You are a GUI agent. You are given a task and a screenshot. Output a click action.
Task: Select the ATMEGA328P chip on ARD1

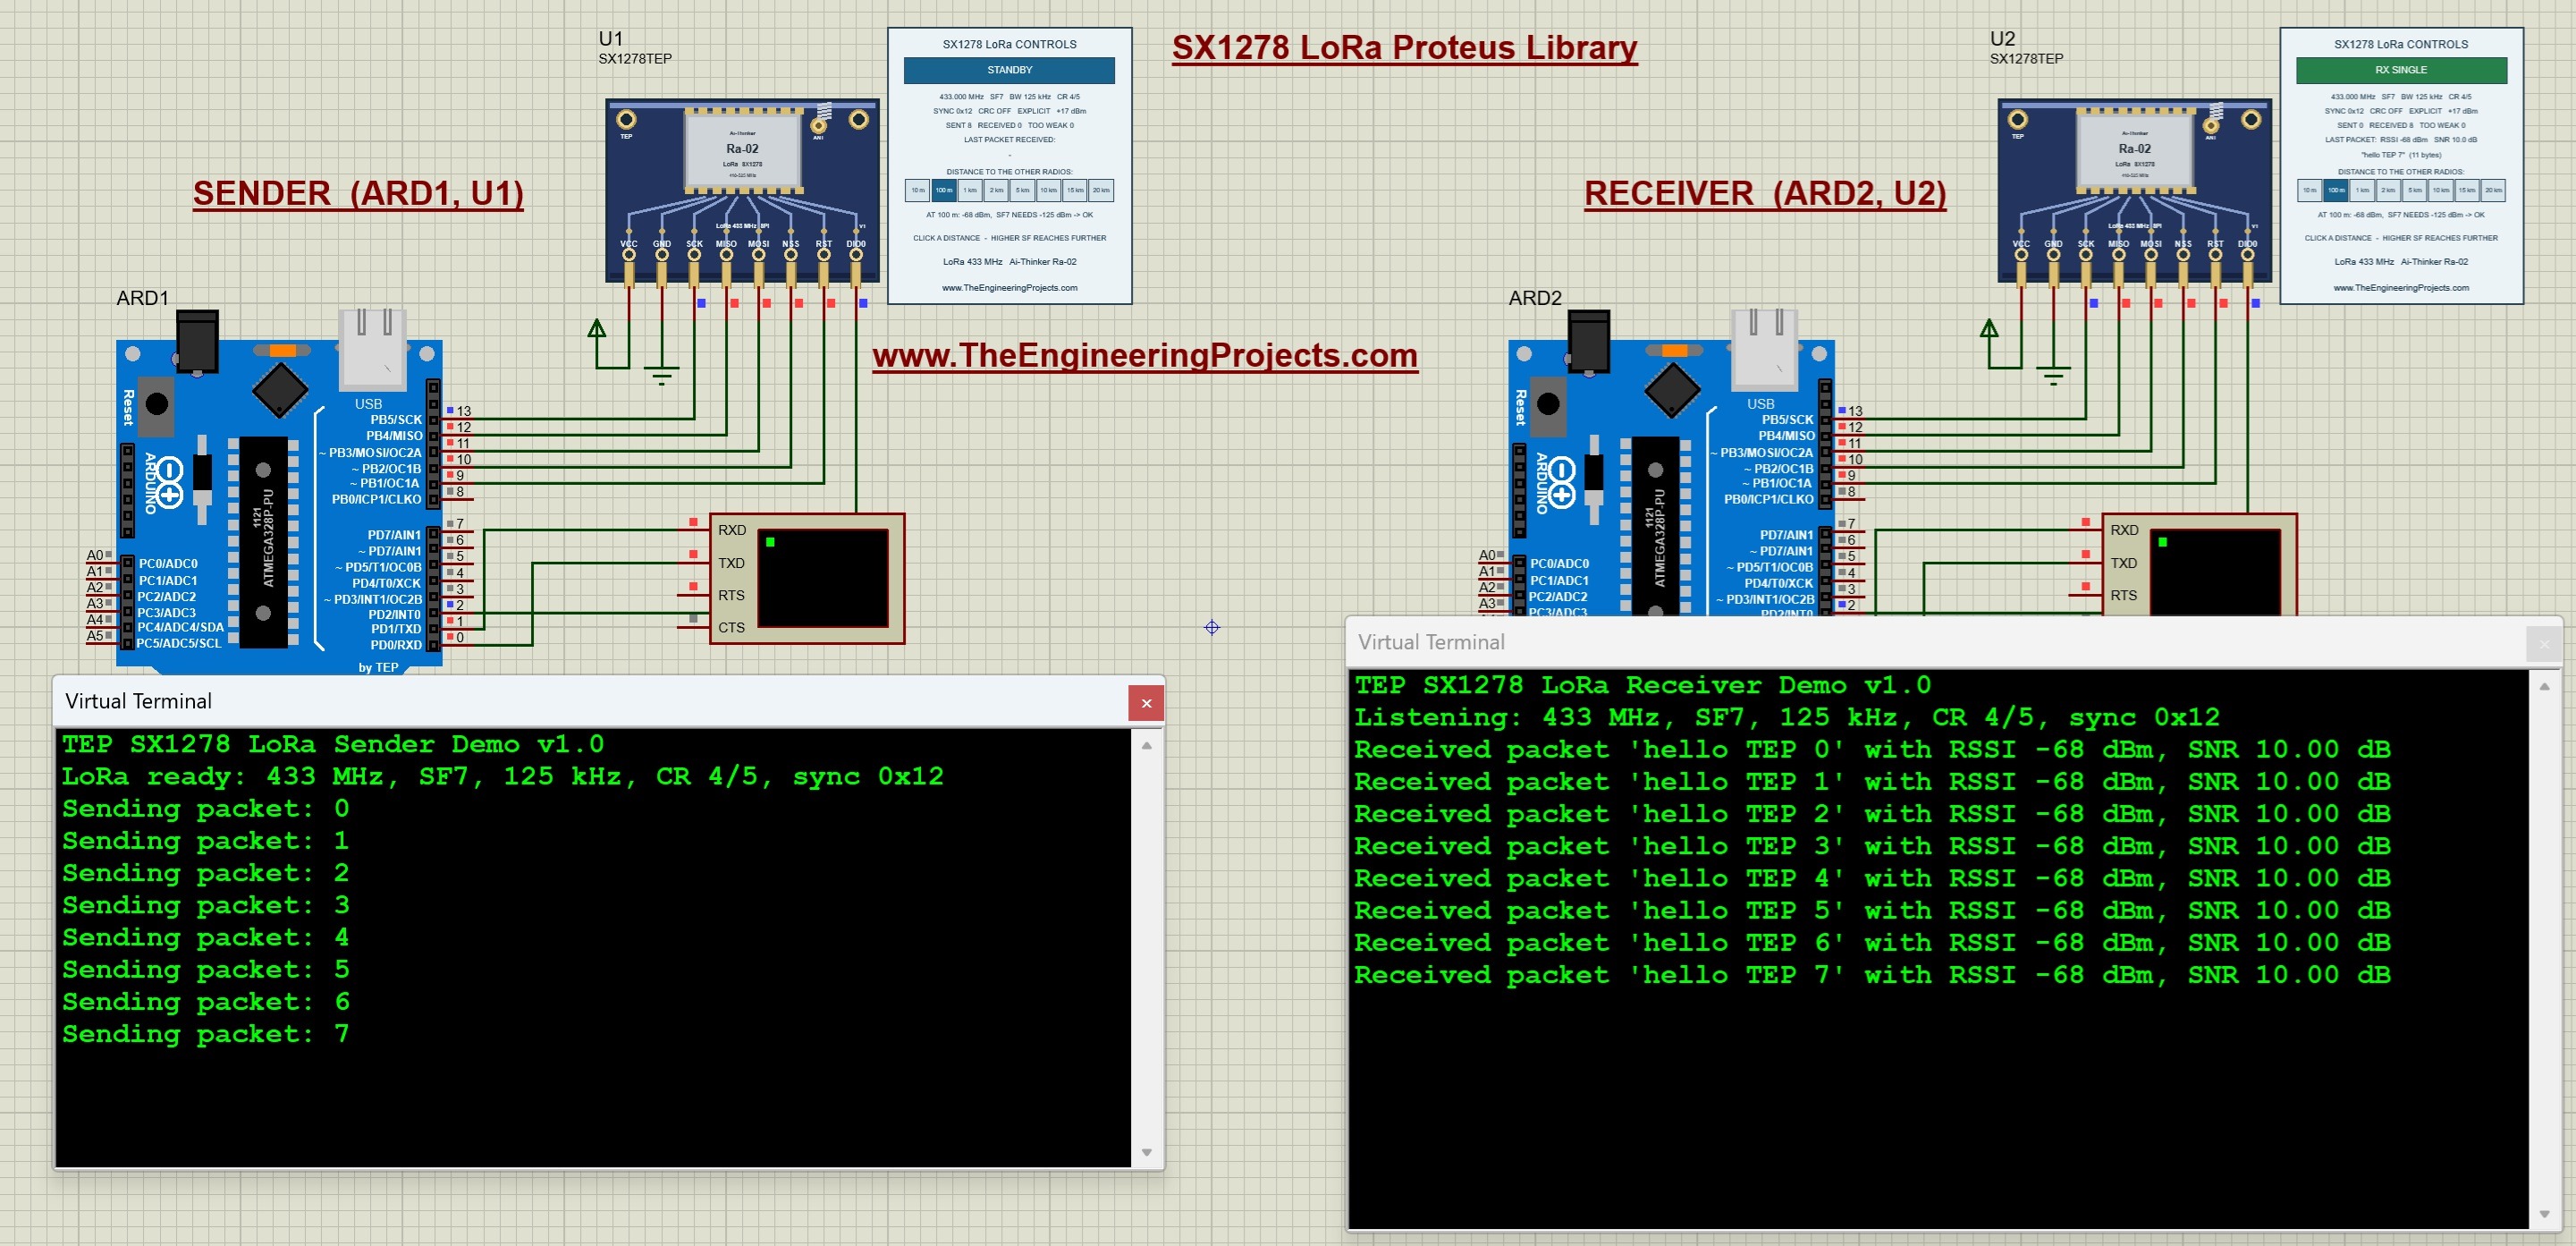click(263, 540)
